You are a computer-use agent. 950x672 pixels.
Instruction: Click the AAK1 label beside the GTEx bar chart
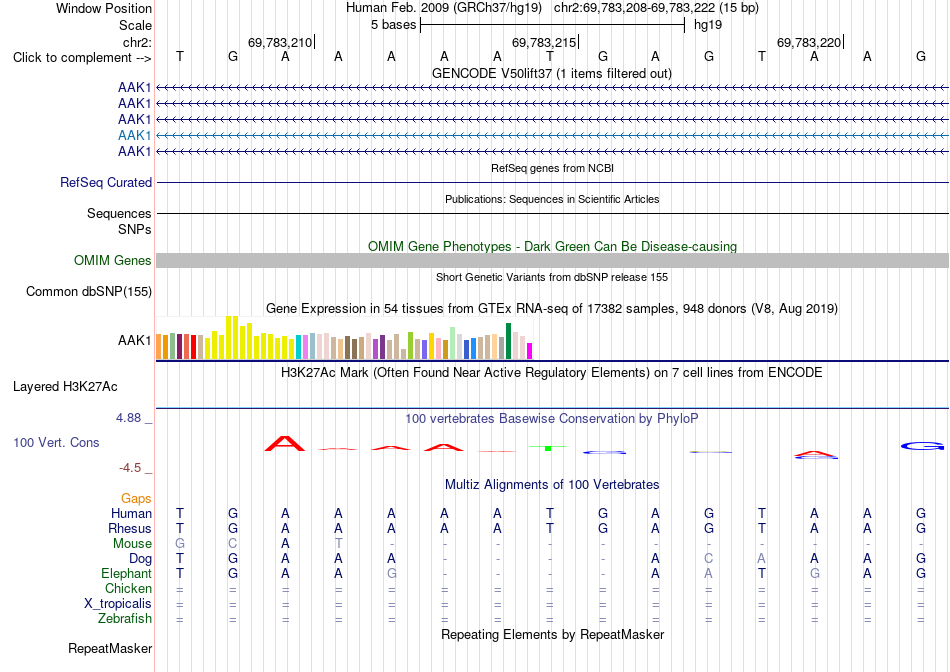135,341
